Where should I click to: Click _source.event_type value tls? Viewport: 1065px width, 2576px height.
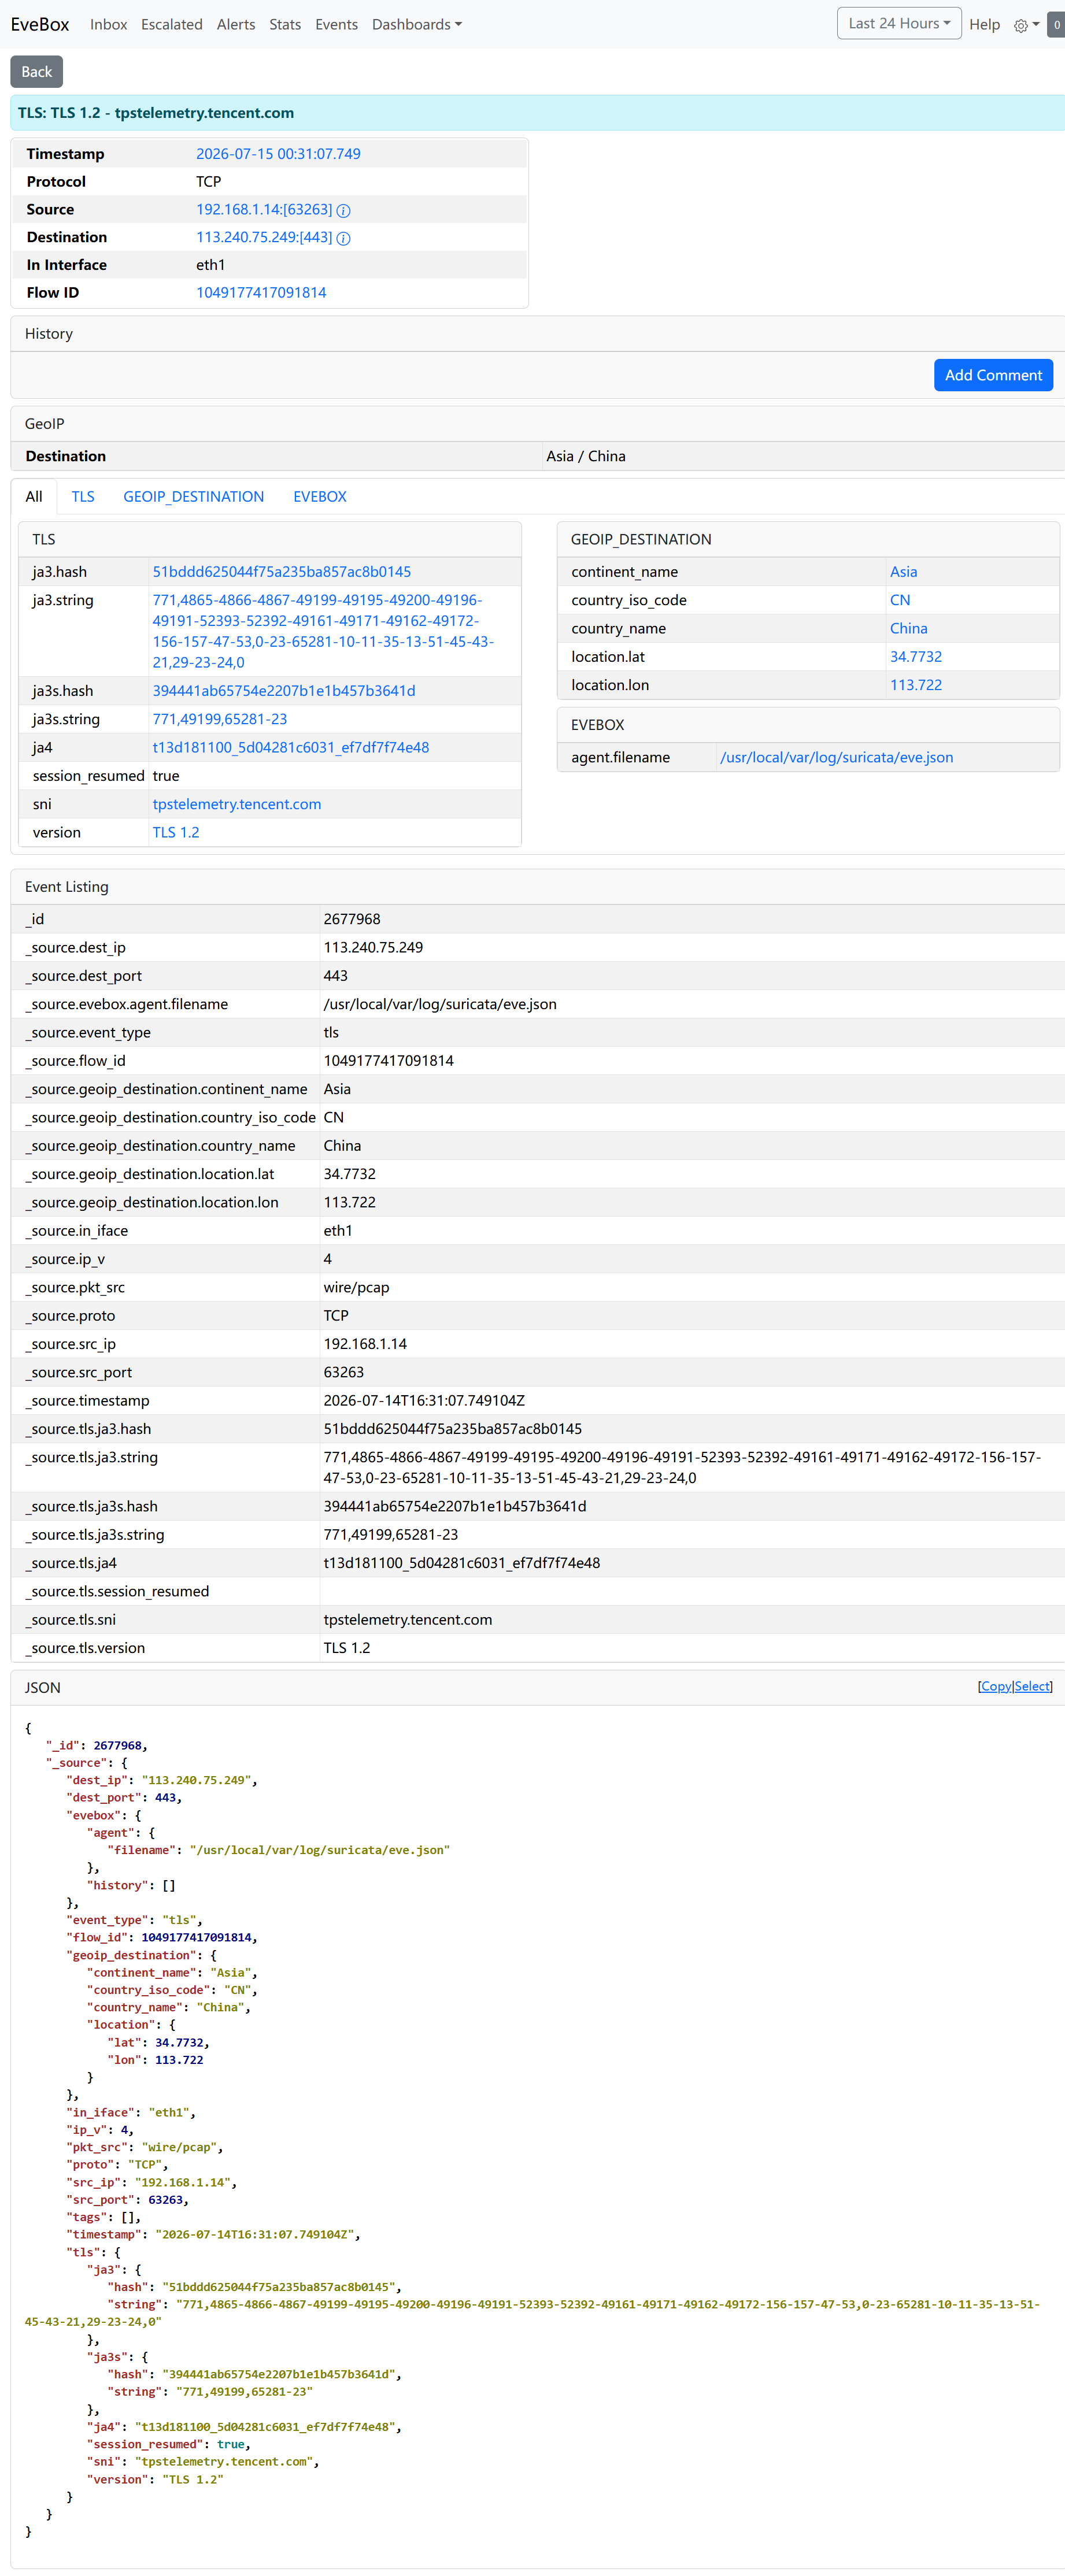(x=330, y=1032)
